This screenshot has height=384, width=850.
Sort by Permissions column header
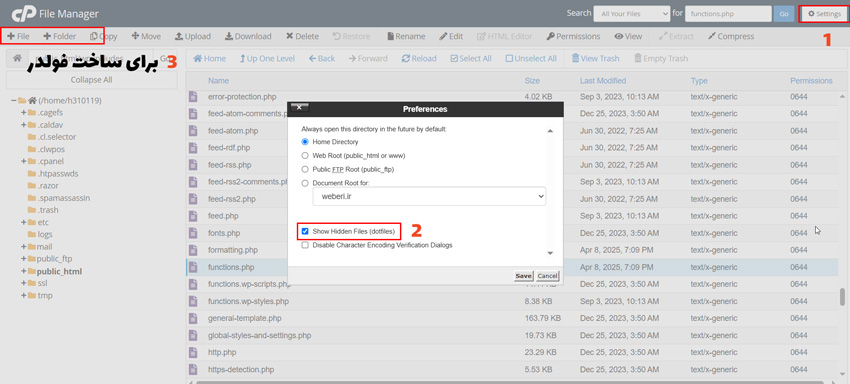(x=811, y=81)
